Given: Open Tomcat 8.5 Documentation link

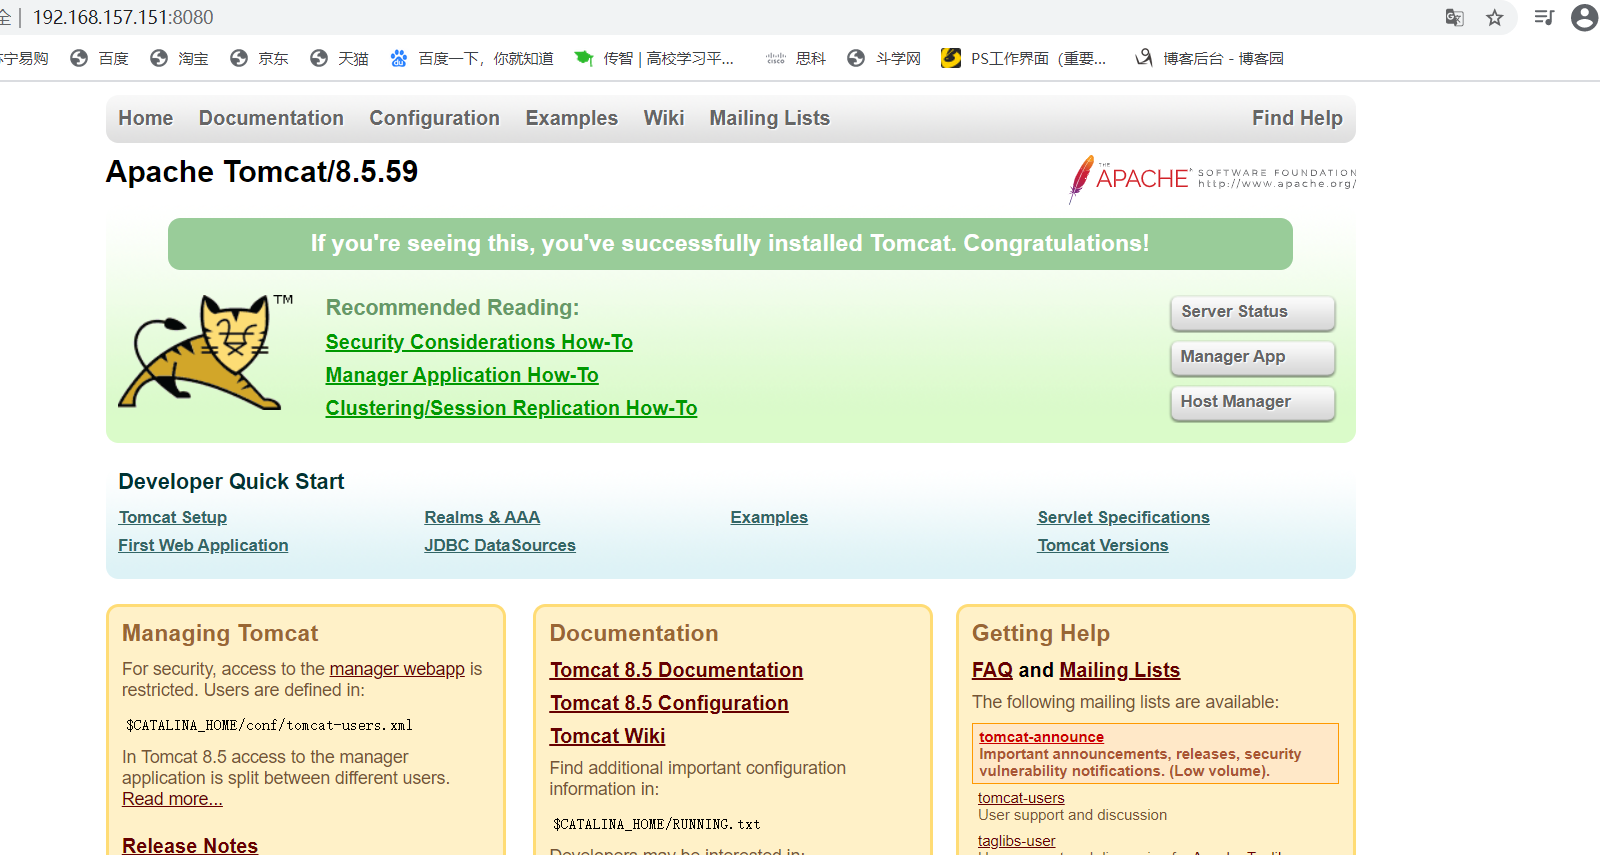Looking at the screenshot, I should pyautogui.click(x=676, y=670).
